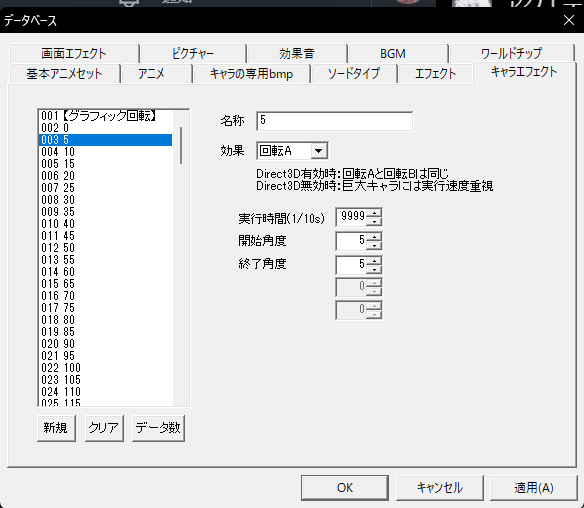Open the ピクチャー tab

click(193, 54)
